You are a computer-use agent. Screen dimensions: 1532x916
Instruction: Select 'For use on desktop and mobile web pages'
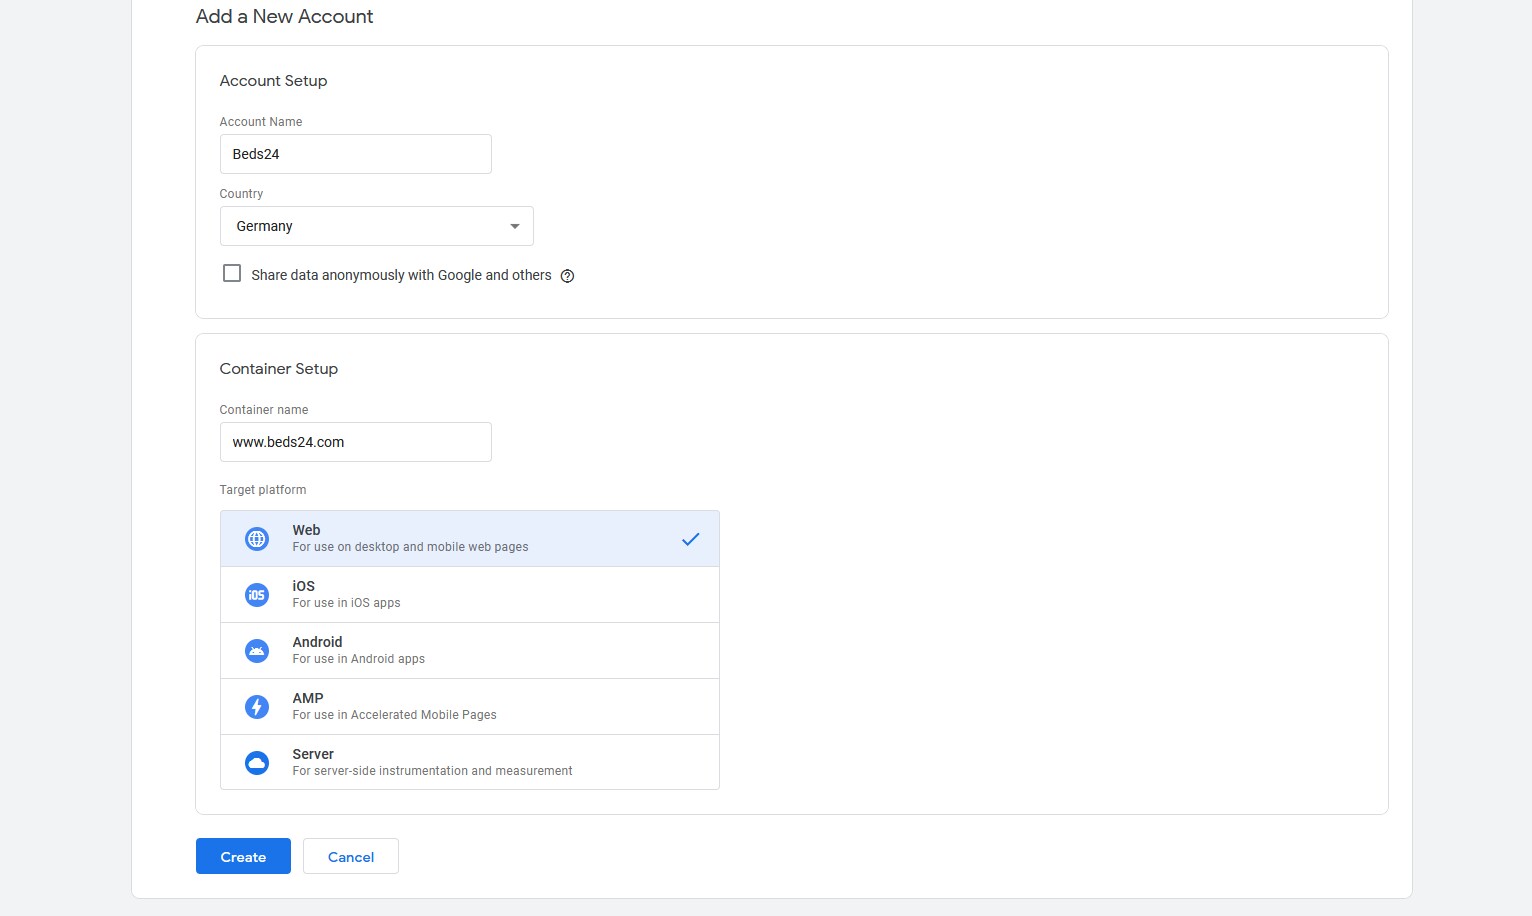coord(410,547)
